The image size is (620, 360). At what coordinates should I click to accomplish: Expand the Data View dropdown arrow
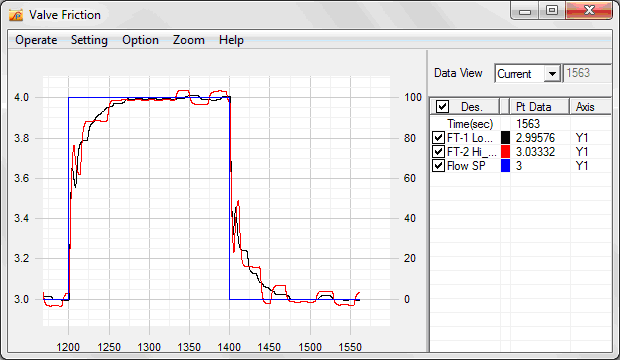(552, 74)
